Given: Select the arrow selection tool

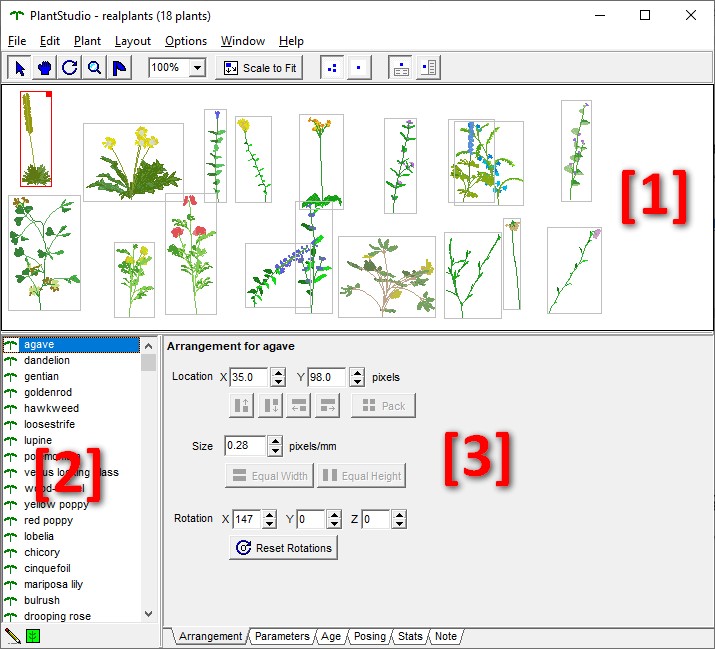Looking at the screenshot, I should (x=19, y=68).
